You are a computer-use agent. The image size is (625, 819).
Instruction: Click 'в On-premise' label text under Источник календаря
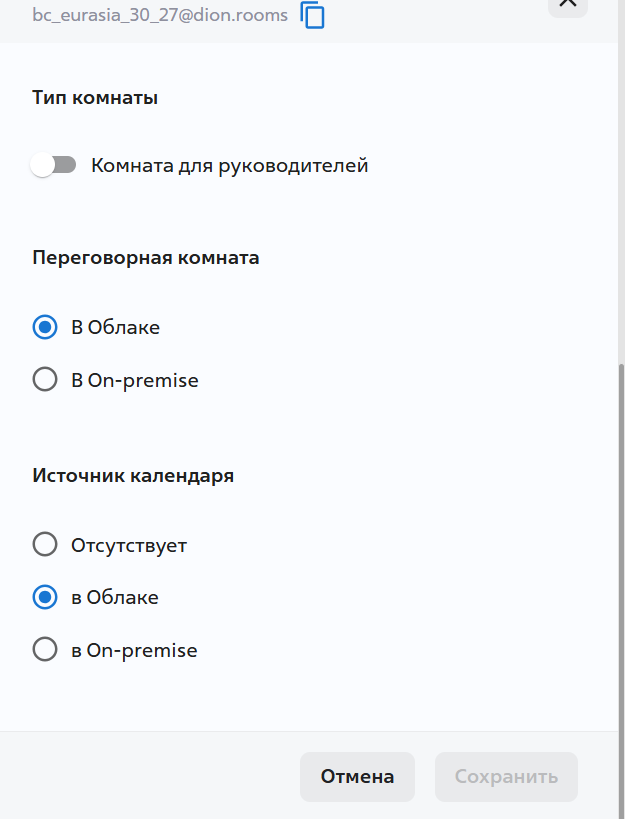pos(134,650)
